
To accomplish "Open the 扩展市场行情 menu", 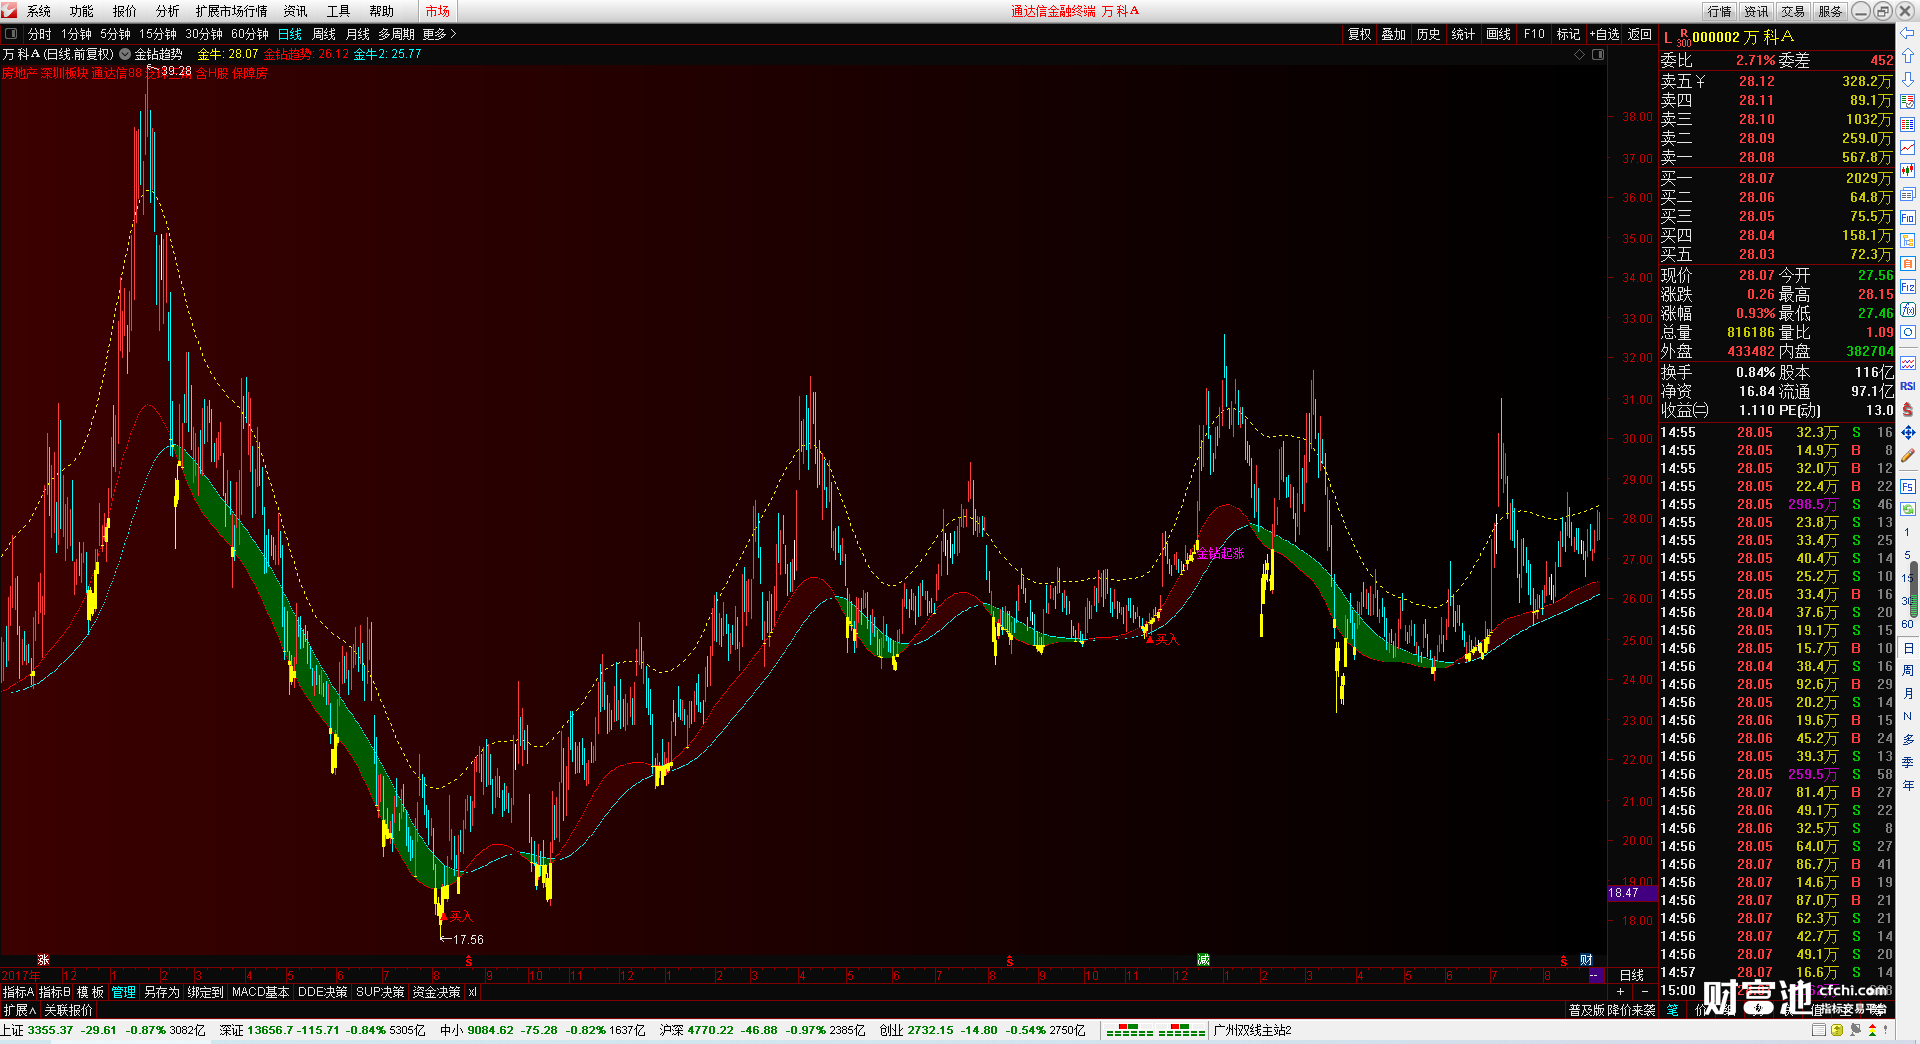I will pos(232,11).
